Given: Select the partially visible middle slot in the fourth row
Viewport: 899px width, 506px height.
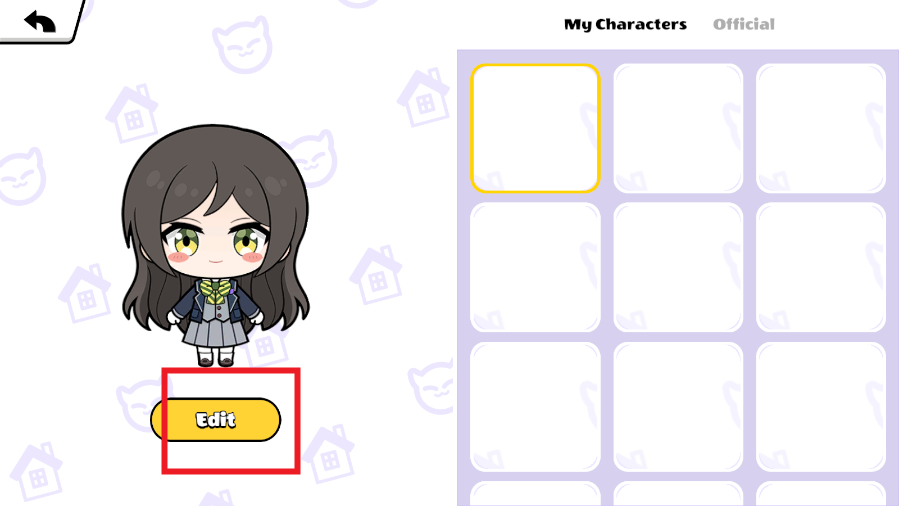Looking at the screenshot, I should click(x=678, y=494).
